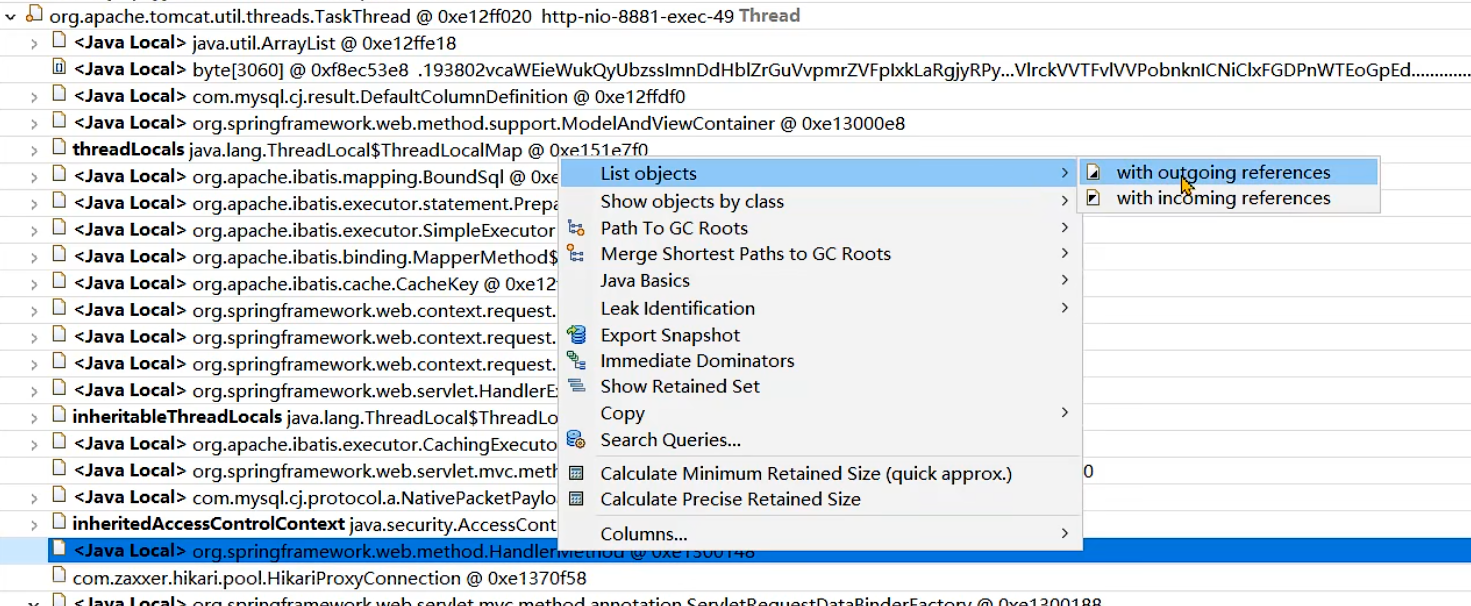Viewport: 1471px width, 606px height.
Task: Open the Path To GC Roots submenu
Action: (x=819, y=228)
